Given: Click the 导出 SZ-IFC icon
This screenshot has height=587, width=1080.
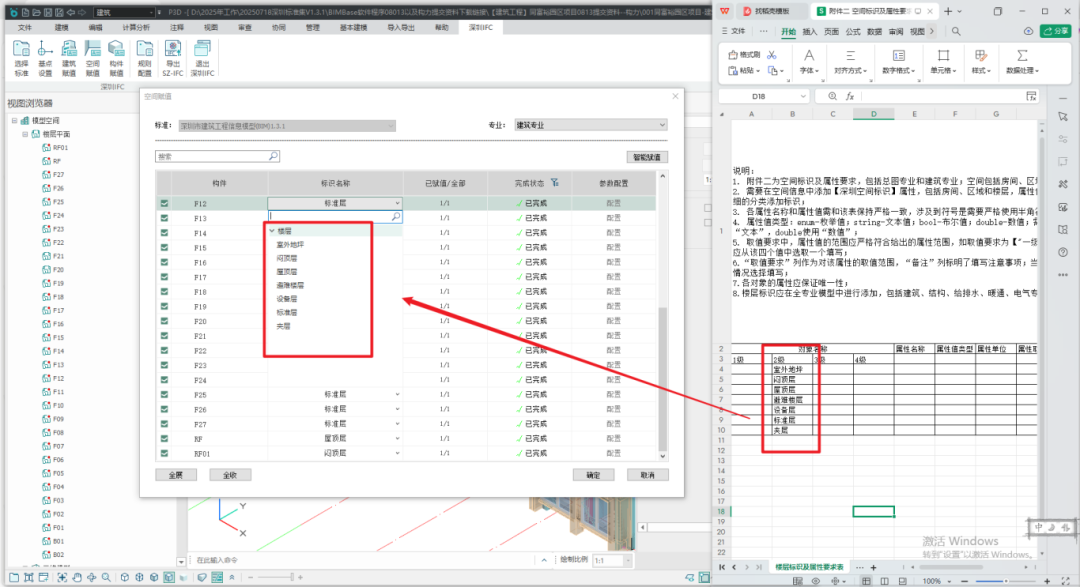Looking at the screenshot, I should pyautogui.click(x=173, y=58).
